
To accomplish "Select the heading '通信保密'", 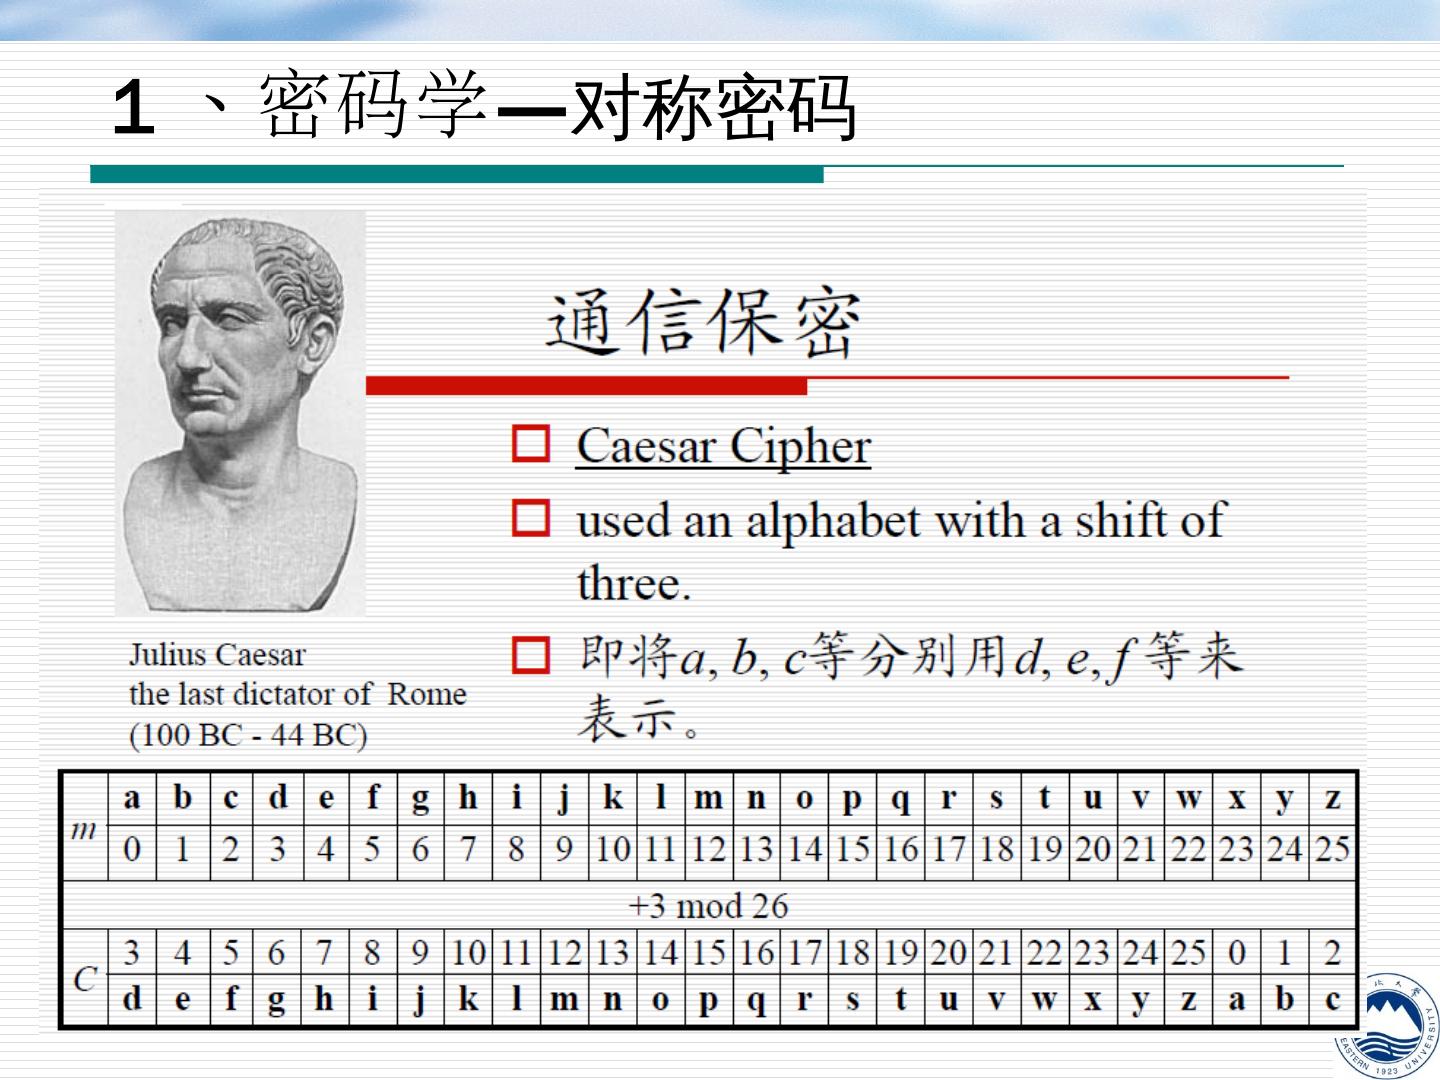I will 703,322.
